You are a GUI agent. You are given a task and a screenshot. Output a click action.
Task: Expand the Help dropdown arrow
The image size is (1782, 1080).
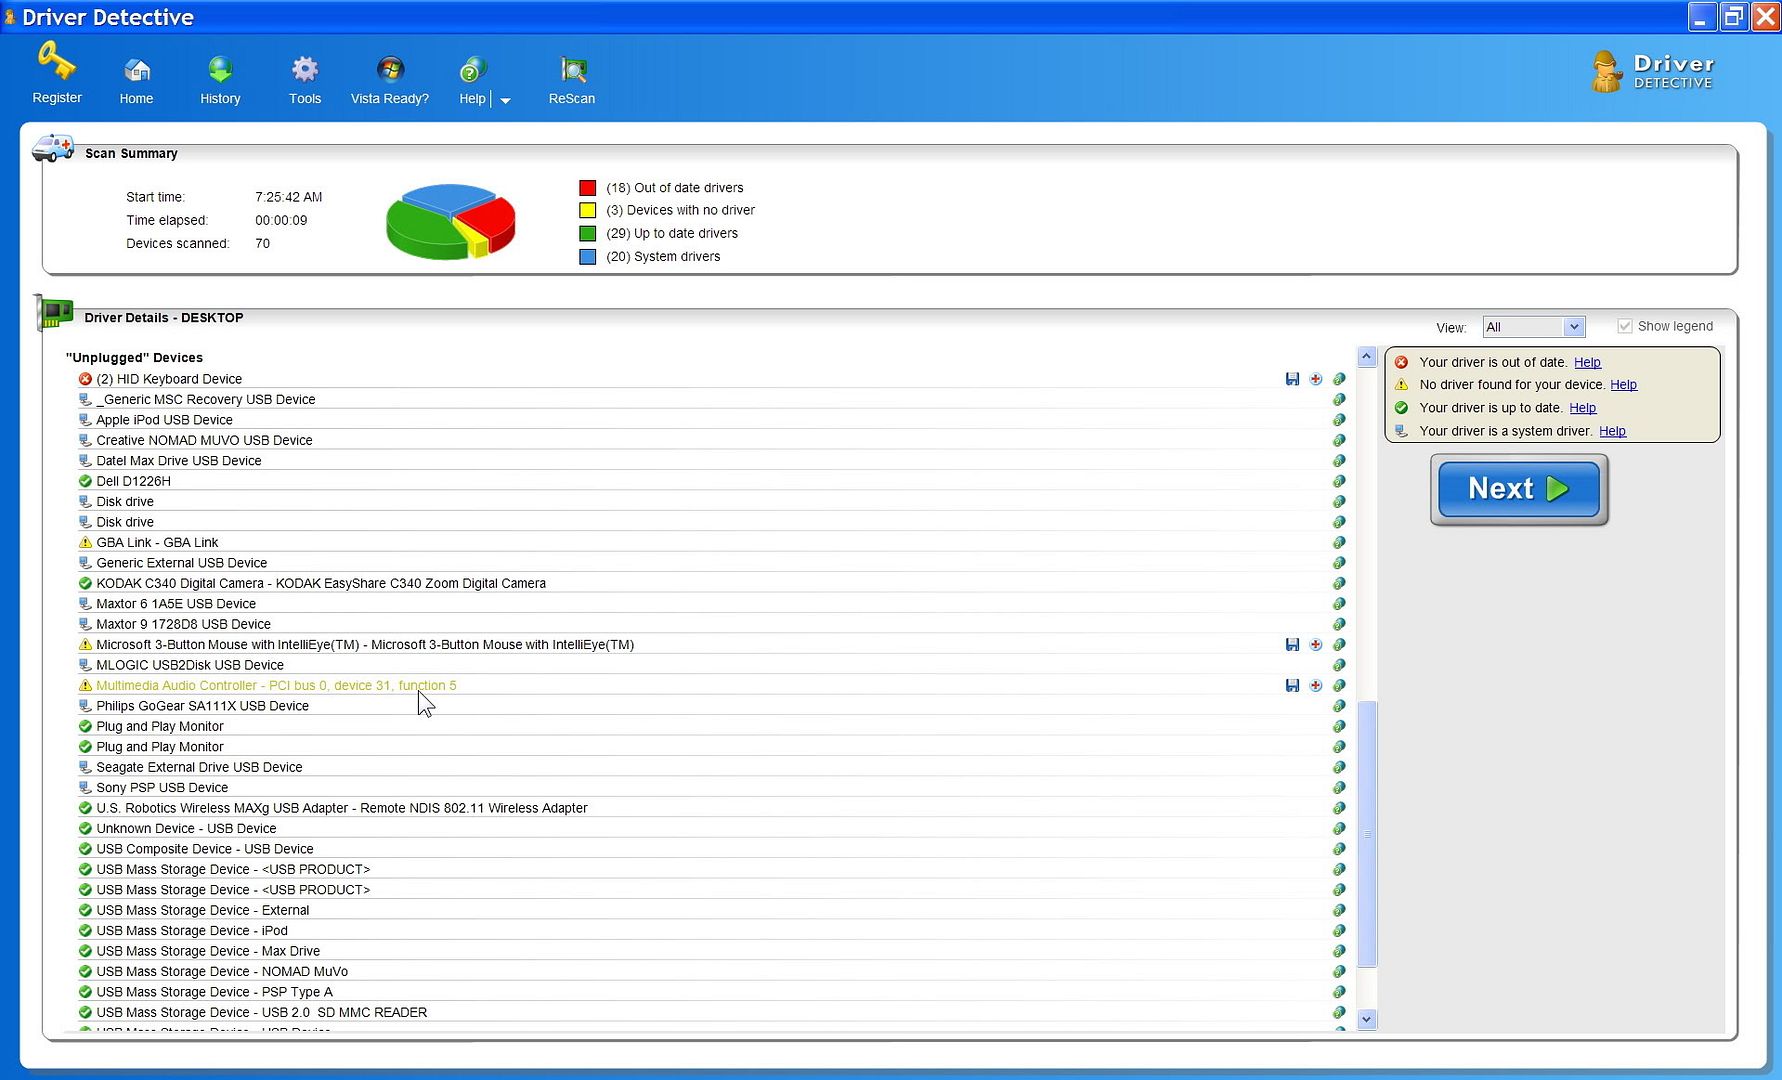pos(505,100)
